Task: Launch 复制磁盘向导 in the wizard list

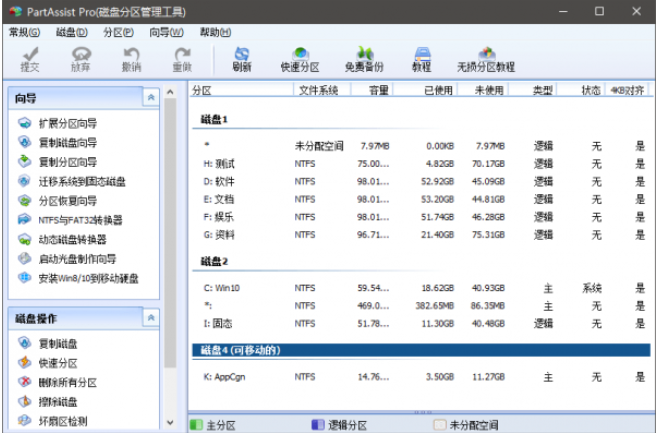Action: click(57, 142)
